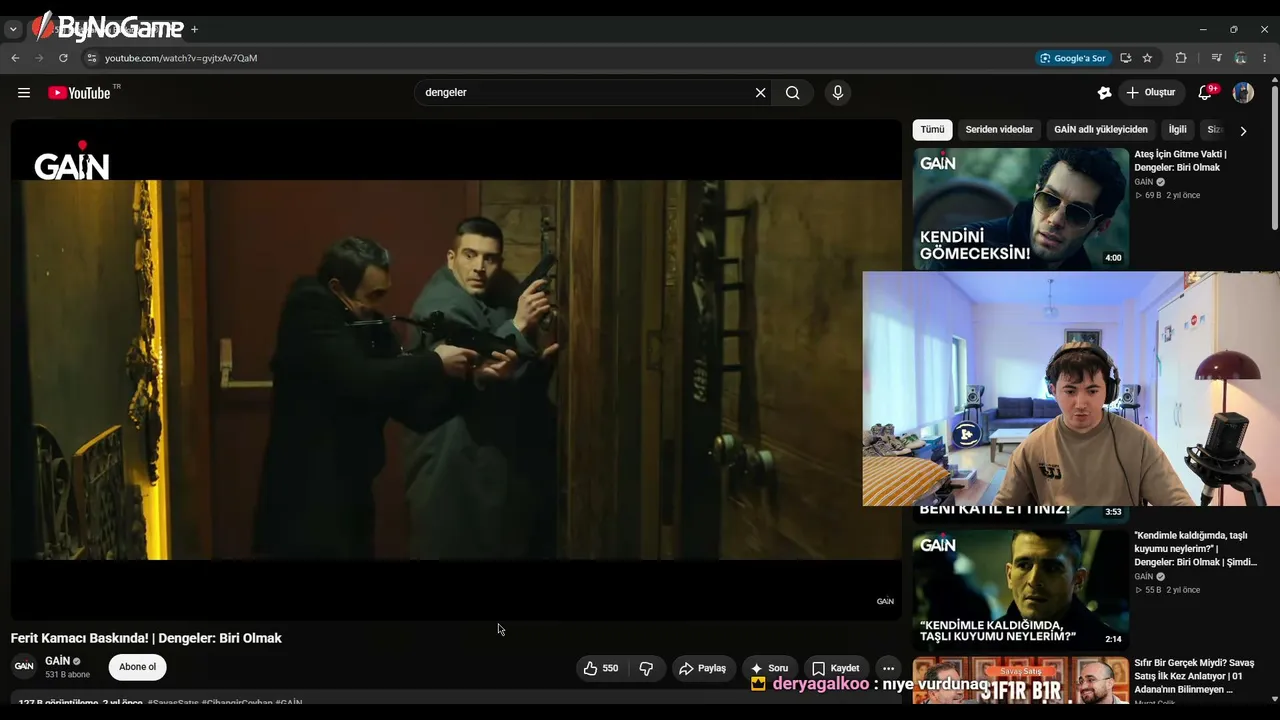Save the video with 'Kaydet'
The height and width of the screenshot is (720, 1280).
pos(835,668)
